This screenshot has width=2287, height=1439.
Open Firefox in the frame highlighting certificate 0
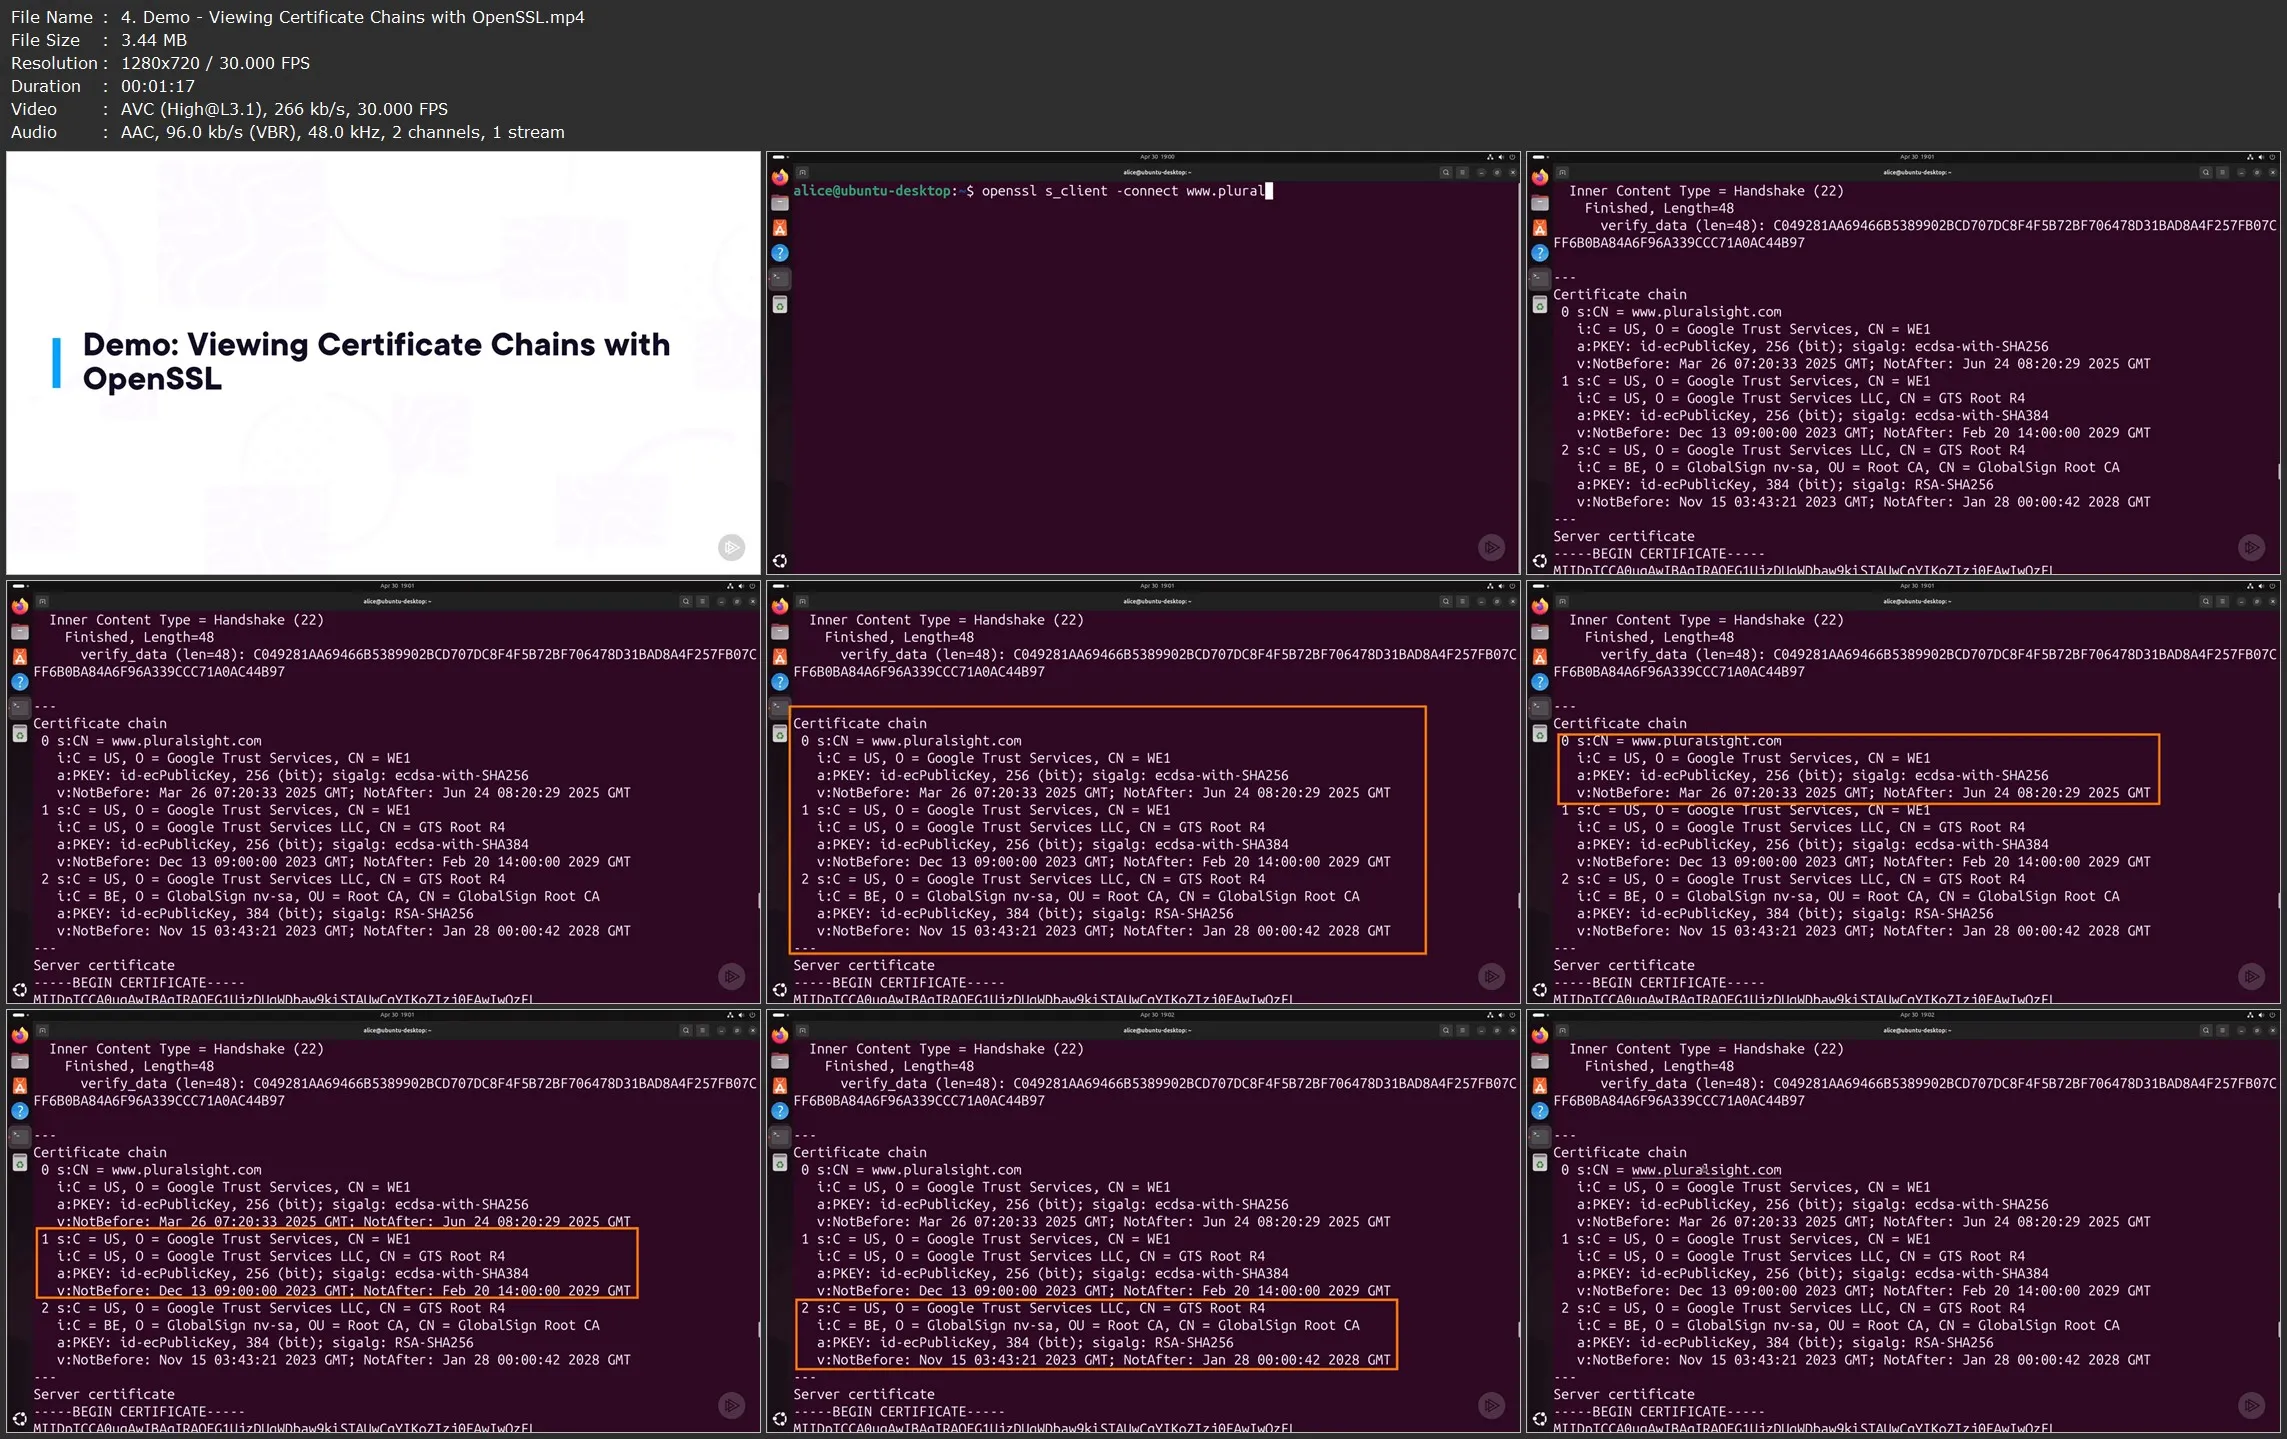(1540, 606)
